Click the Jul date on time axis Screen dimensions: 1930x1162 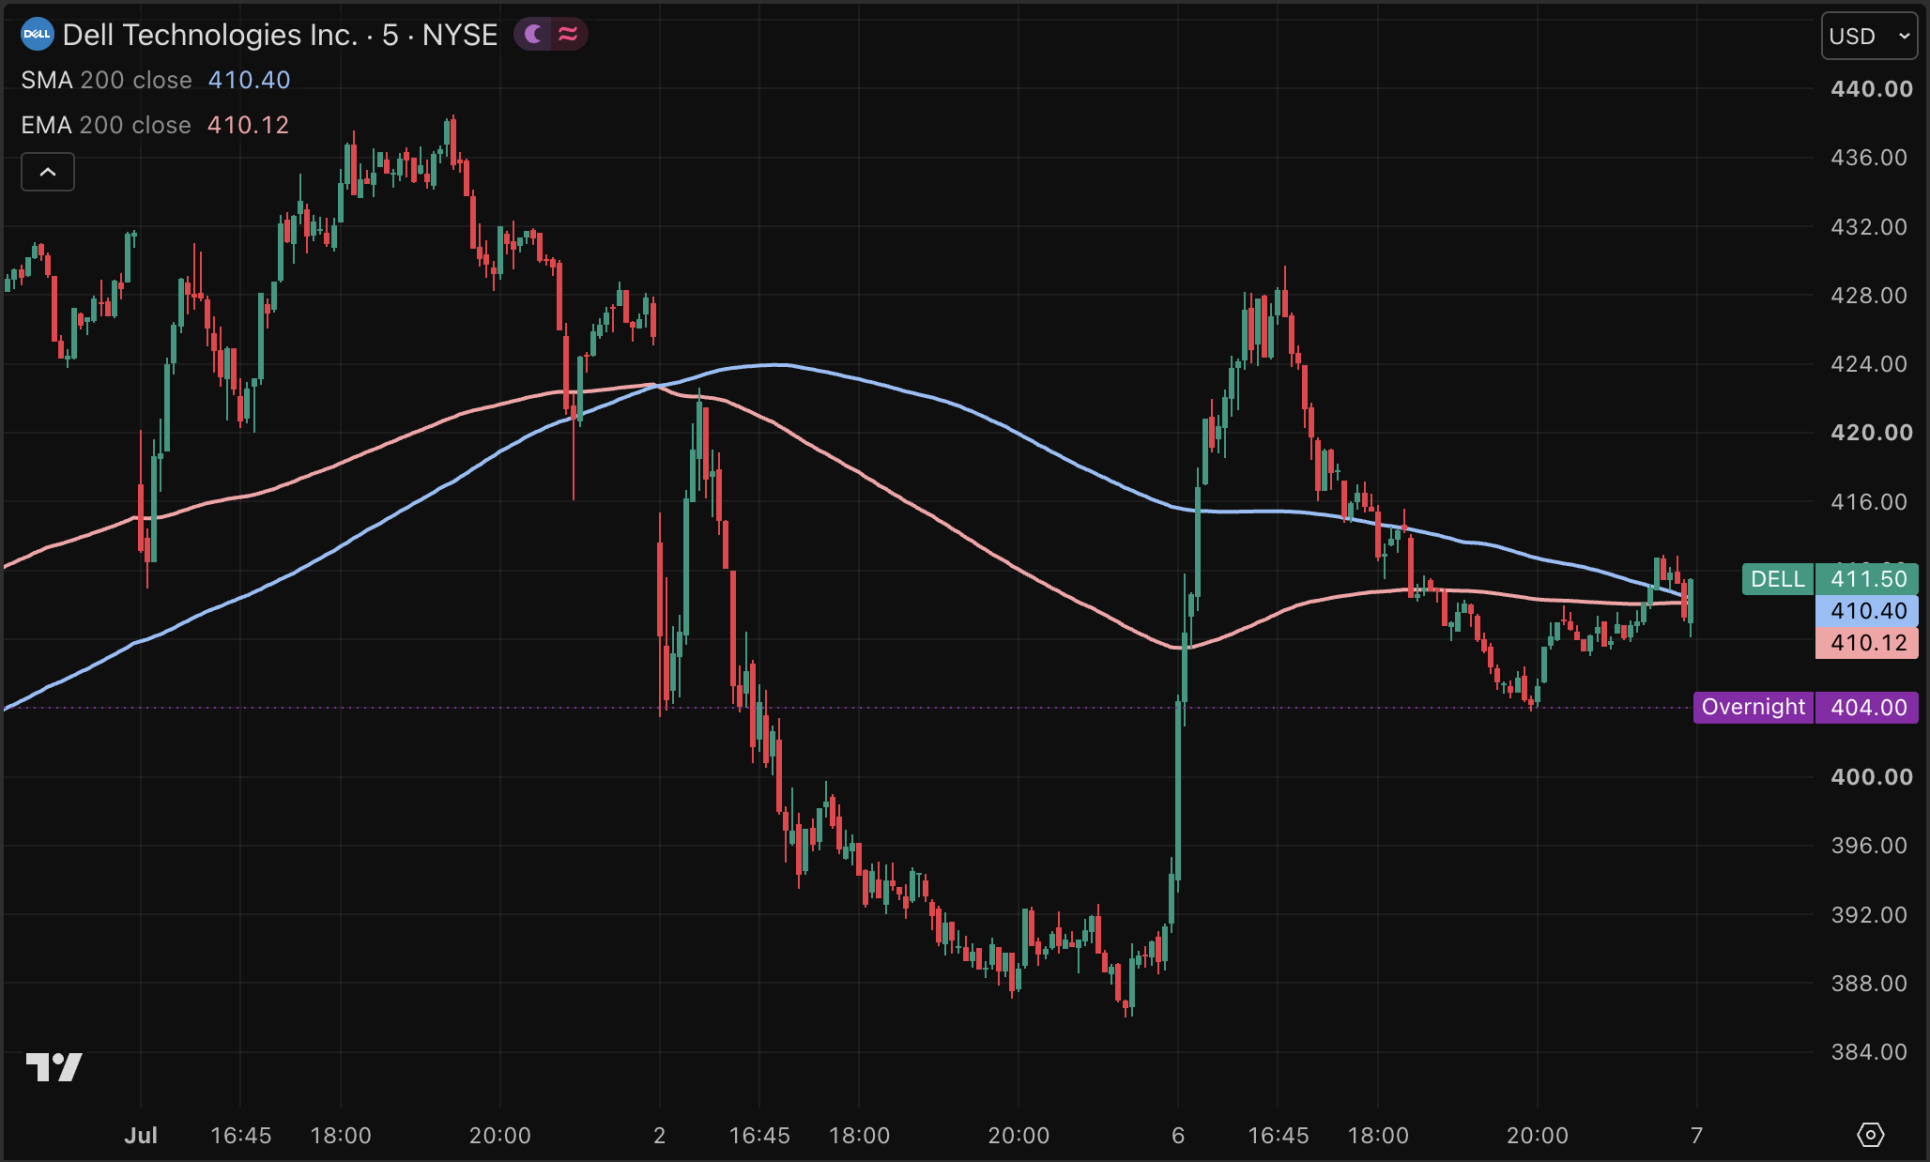pos(141,1135)
